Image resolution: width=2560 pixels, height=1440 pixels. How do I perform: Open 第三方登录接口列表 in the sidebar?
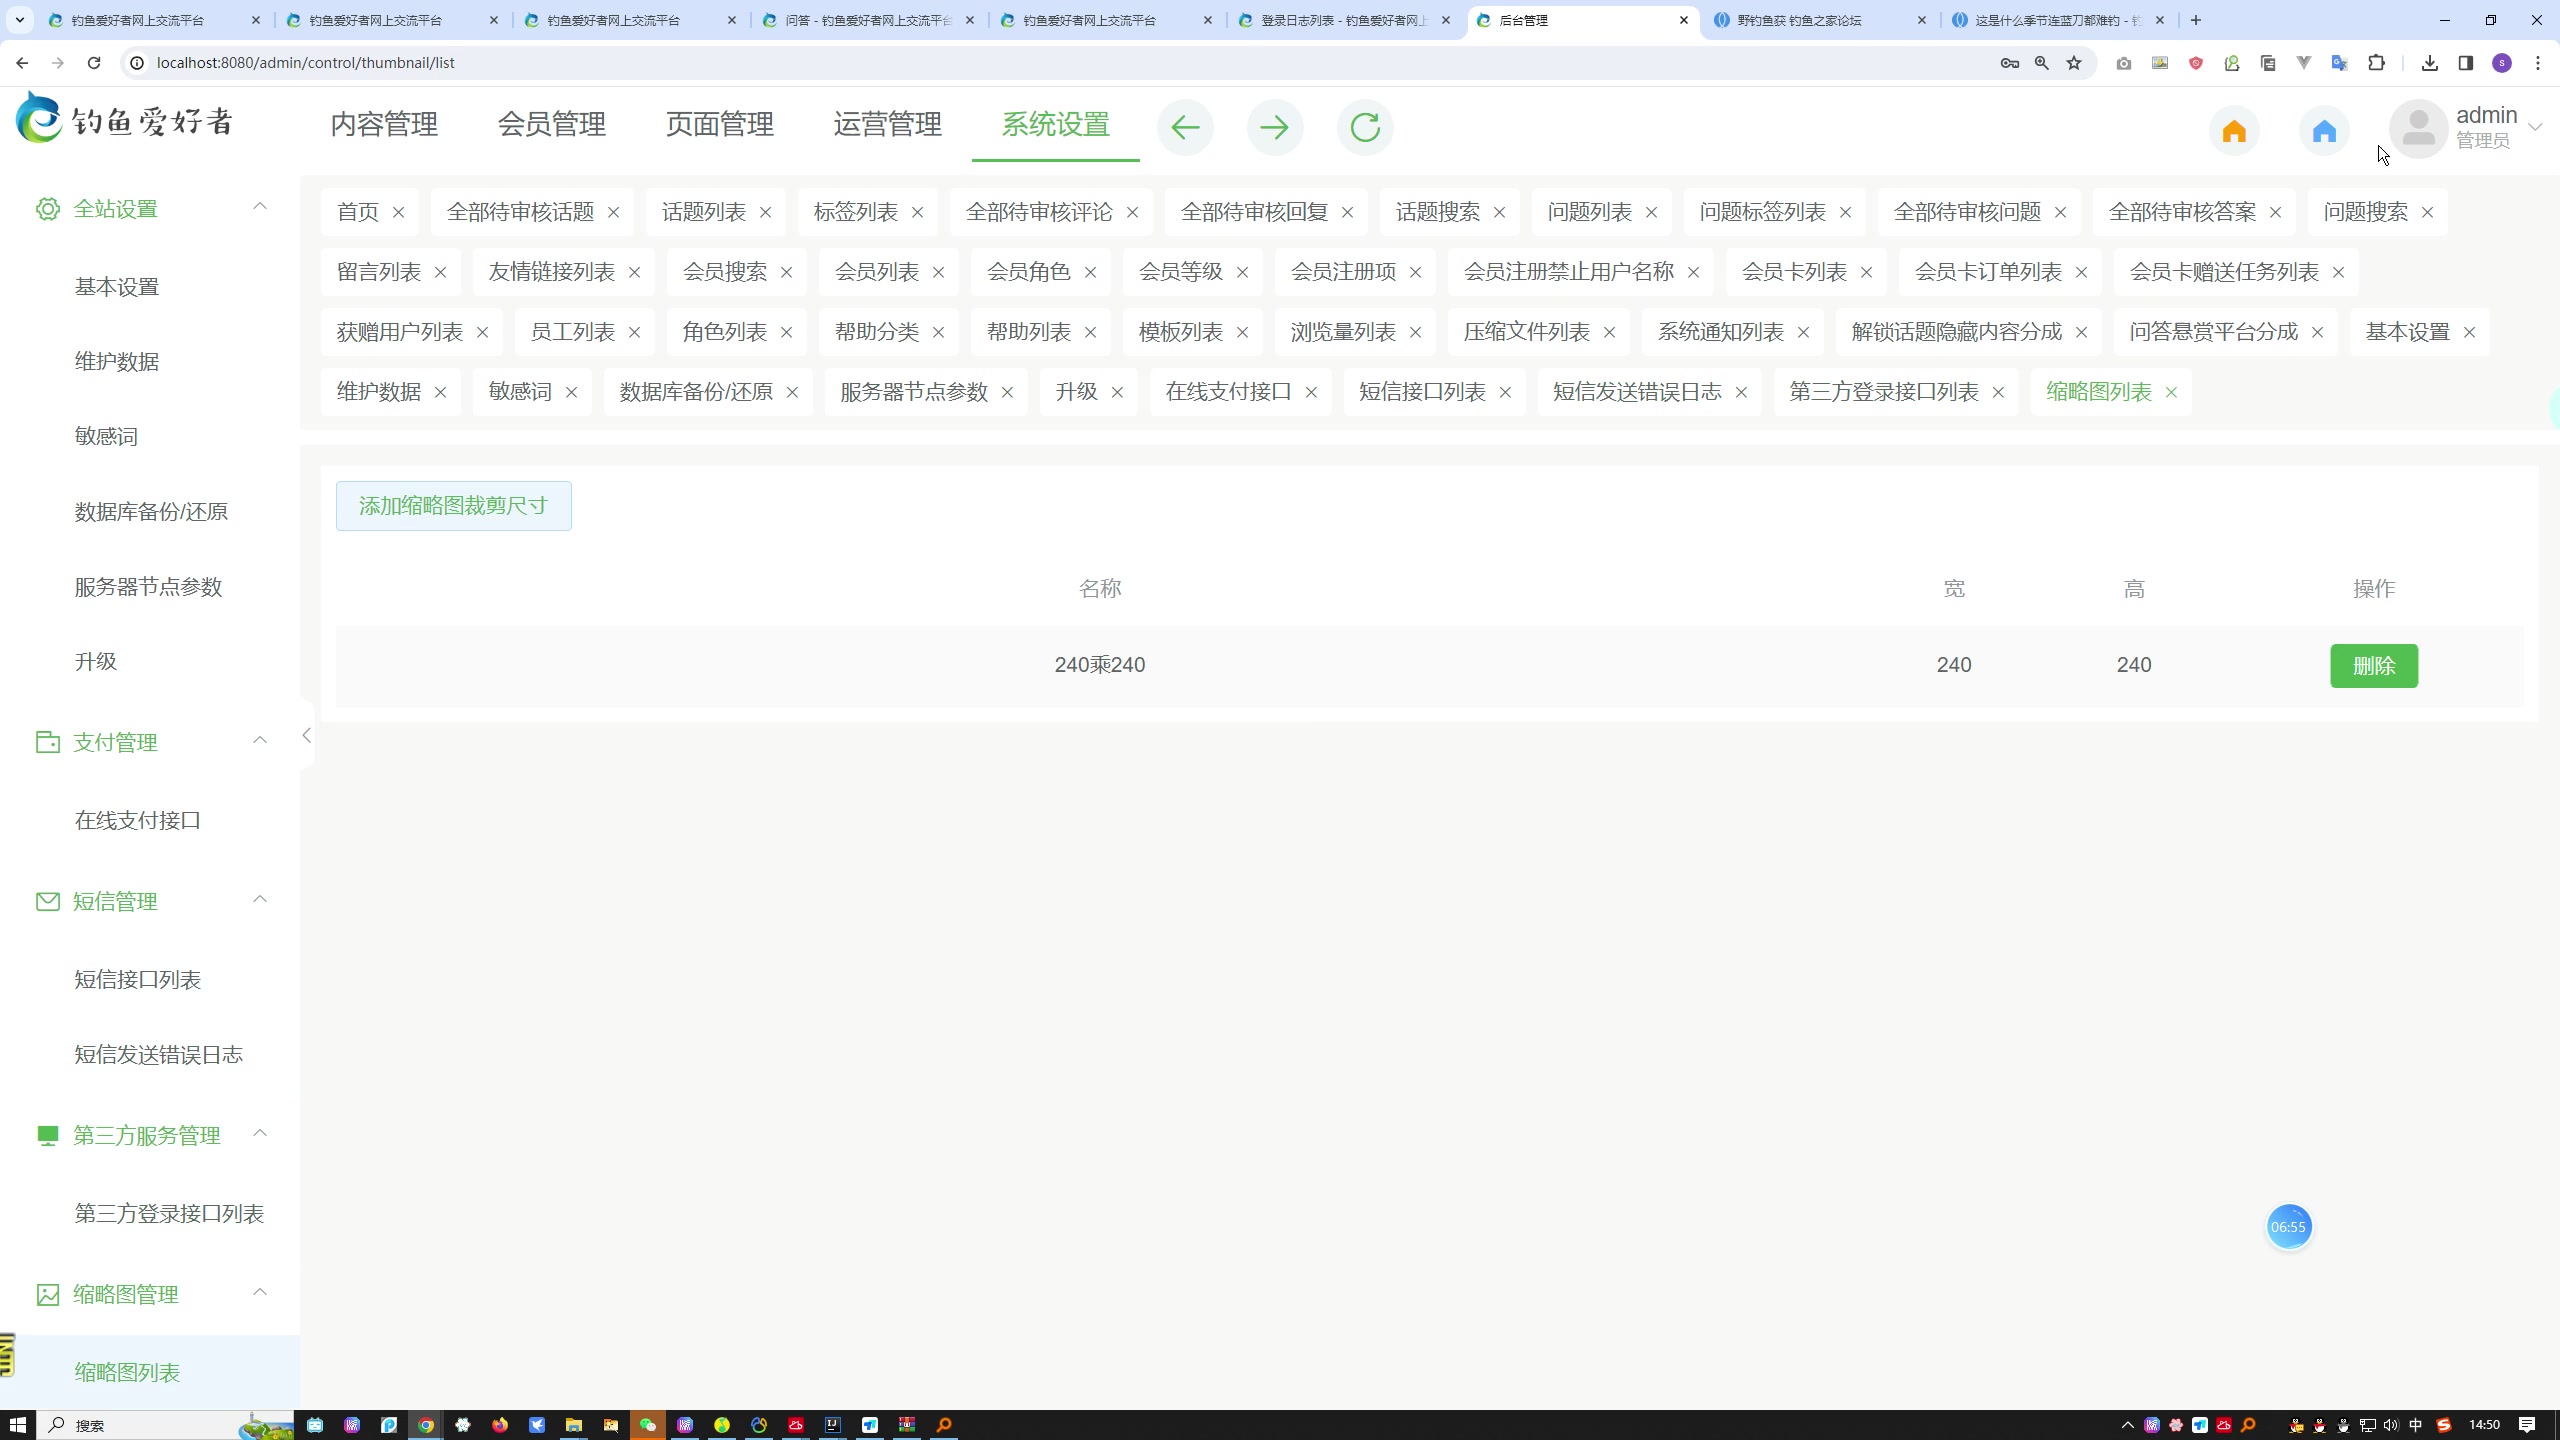coord(169,1214)
